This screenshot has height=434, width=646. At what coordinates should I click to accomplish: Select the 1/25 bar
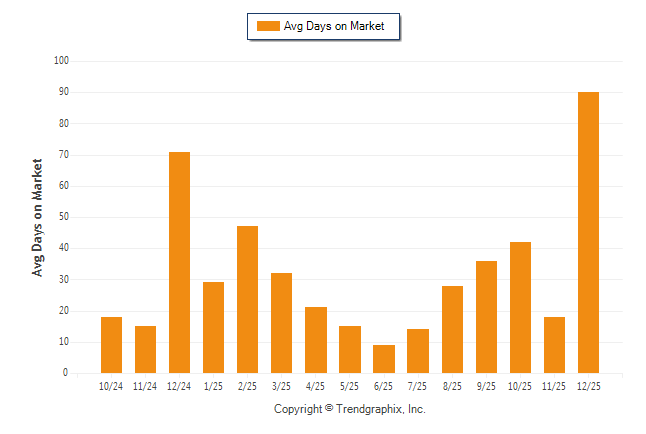click(213, 327)
